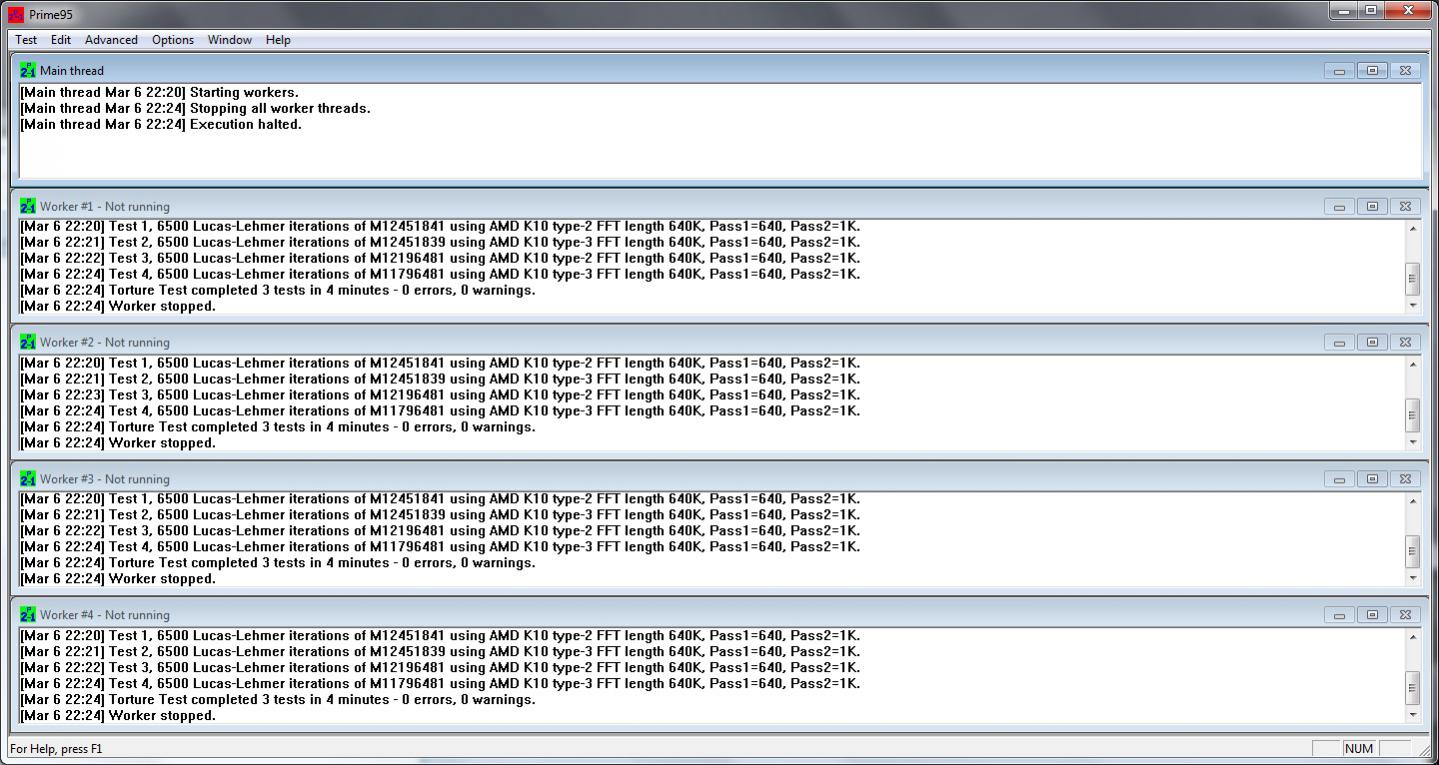
Task: Click Worker #1 'Test 1' log line
Action: pos(440,226)
